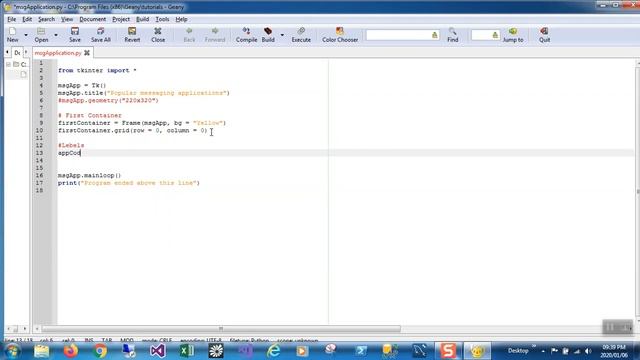Click the 'from tkinter import *' line
Screen dimensions: 640x360
pos(97,70)
